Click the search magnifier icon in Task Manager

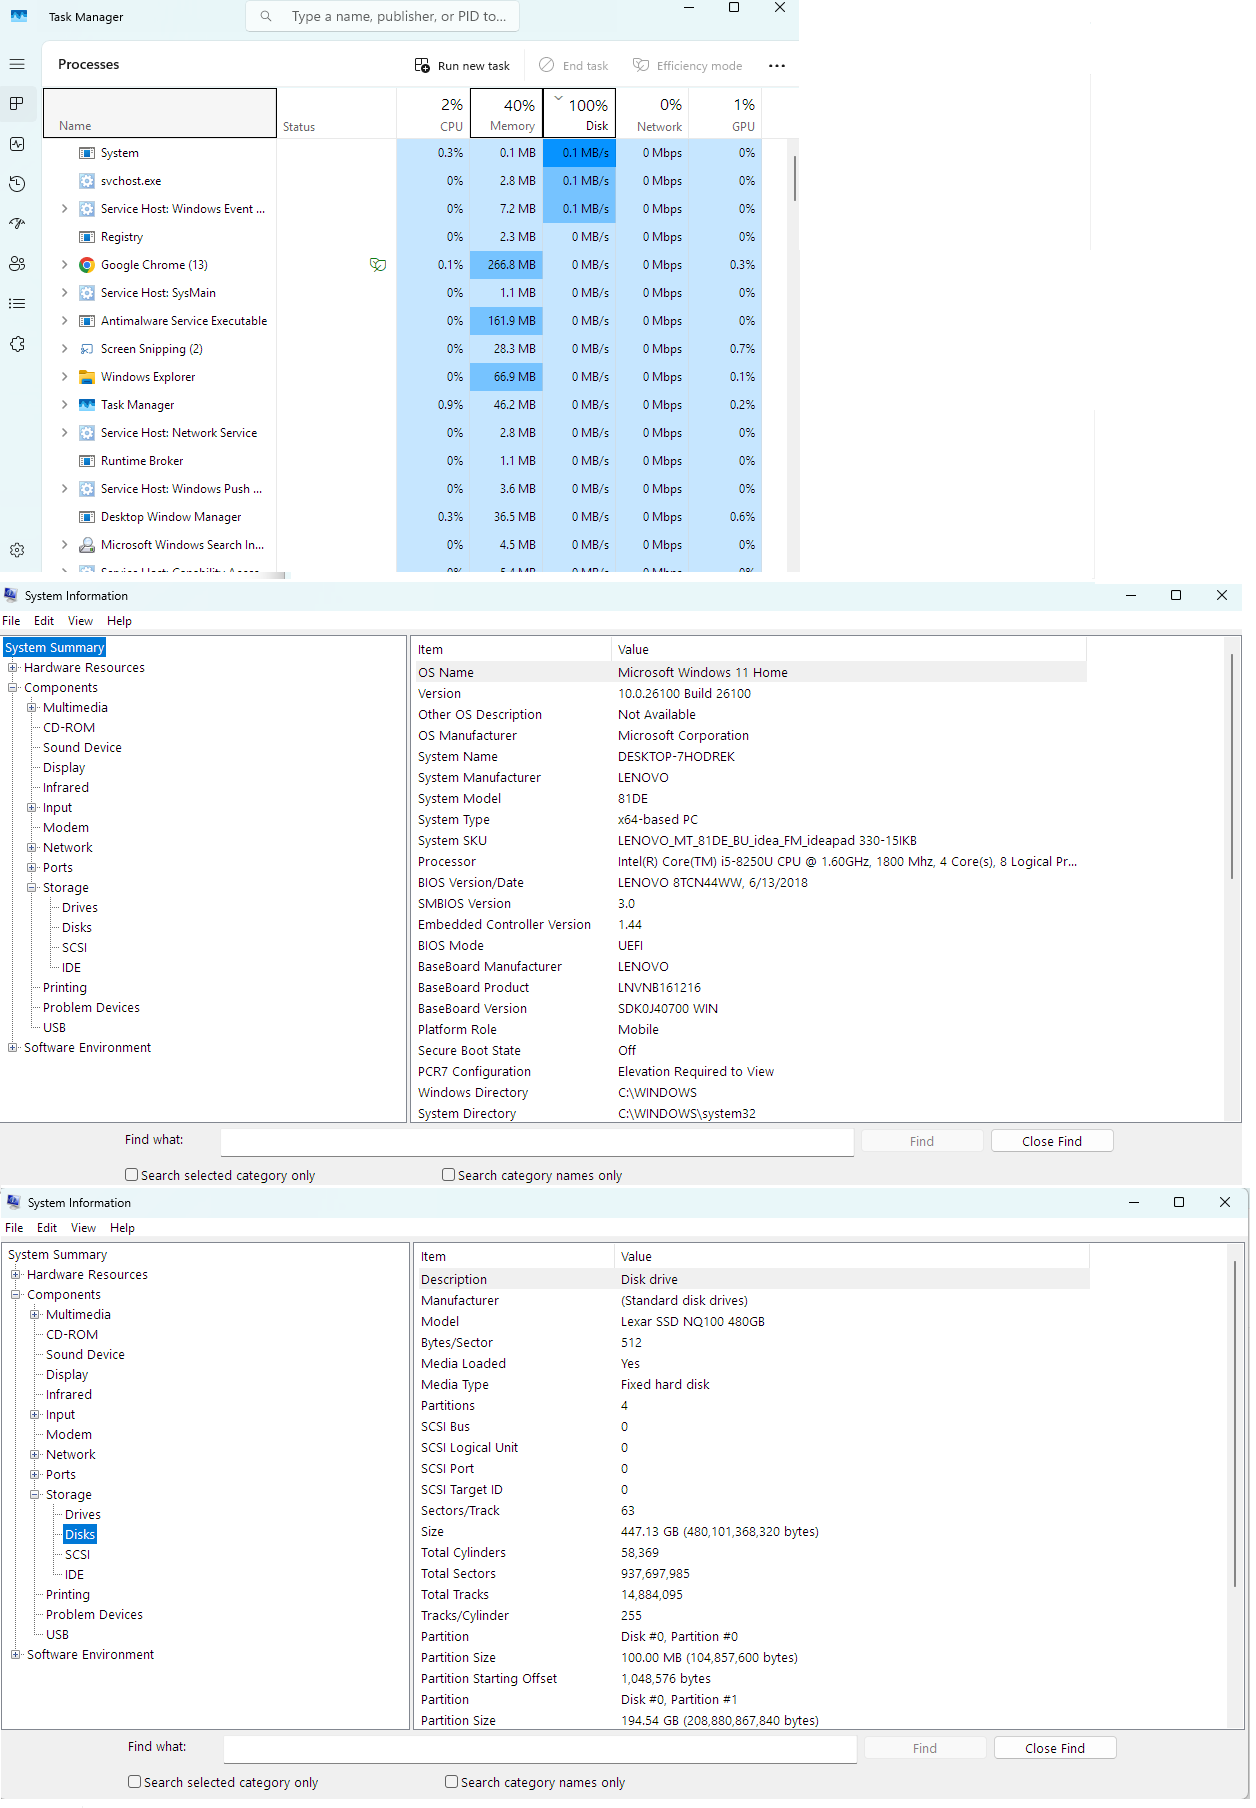click(x=266, y=16)
